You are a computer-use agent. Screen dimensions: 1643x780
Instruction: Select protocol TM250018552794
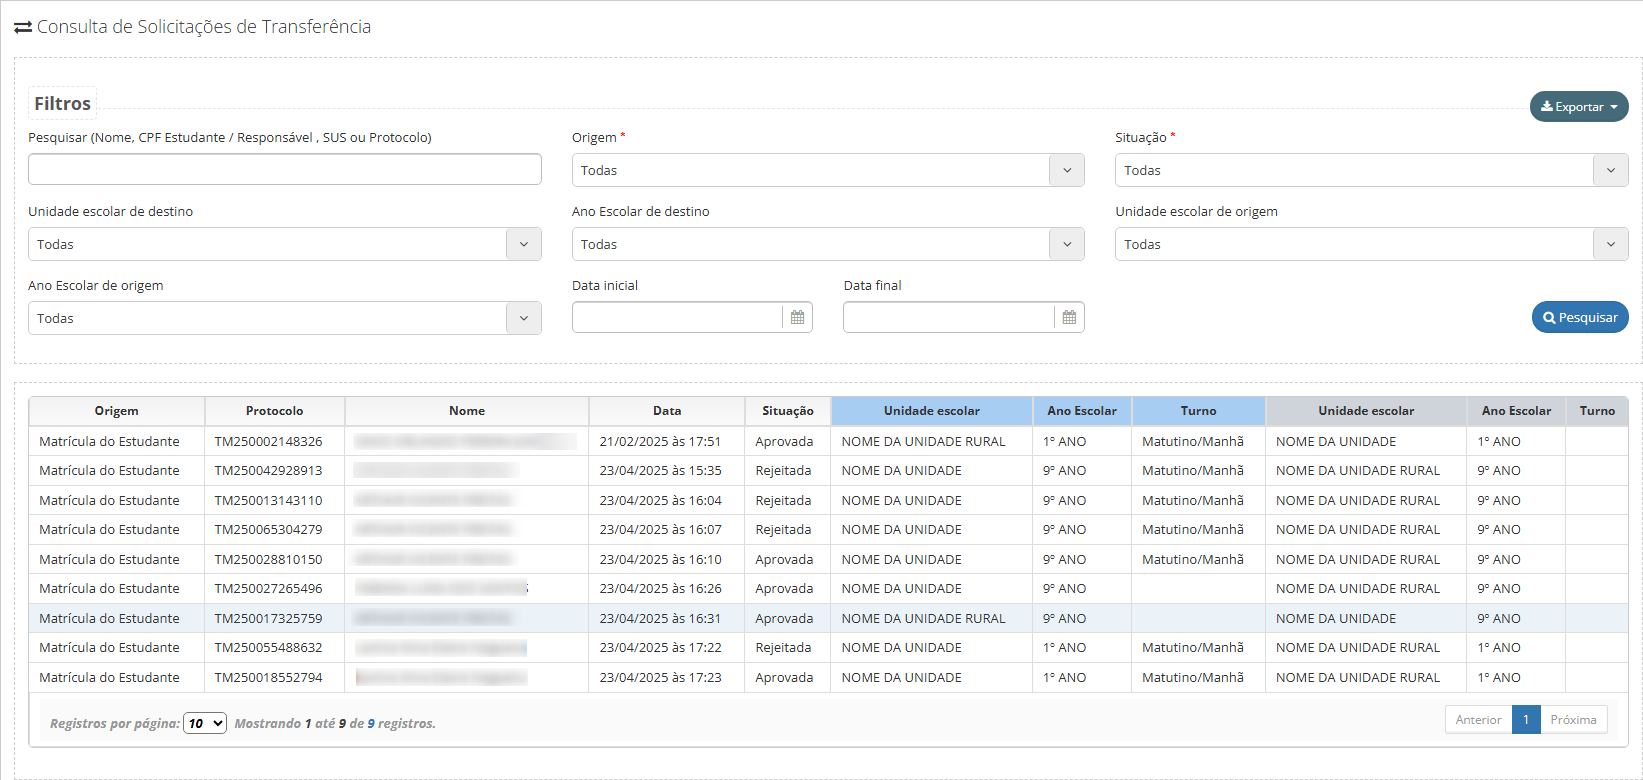[x=269, y=677]
